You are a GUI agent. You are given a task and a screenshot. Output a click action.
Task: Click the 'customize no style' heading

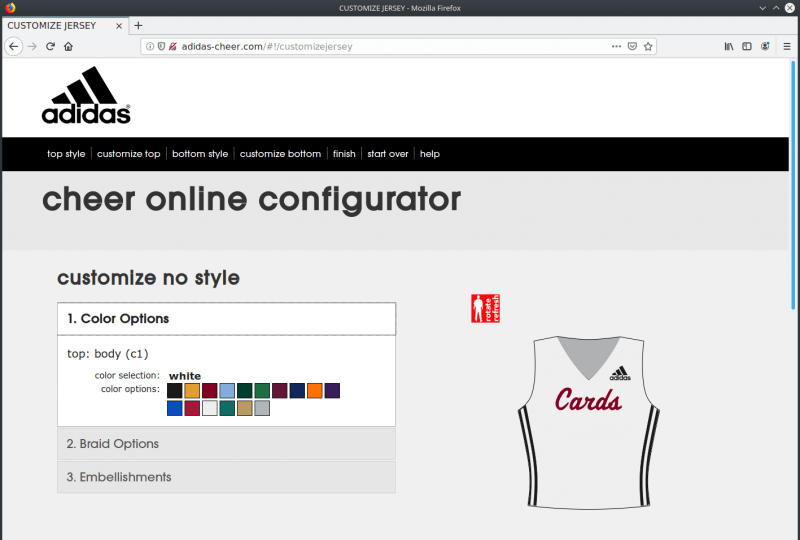(x=148, y=278)
